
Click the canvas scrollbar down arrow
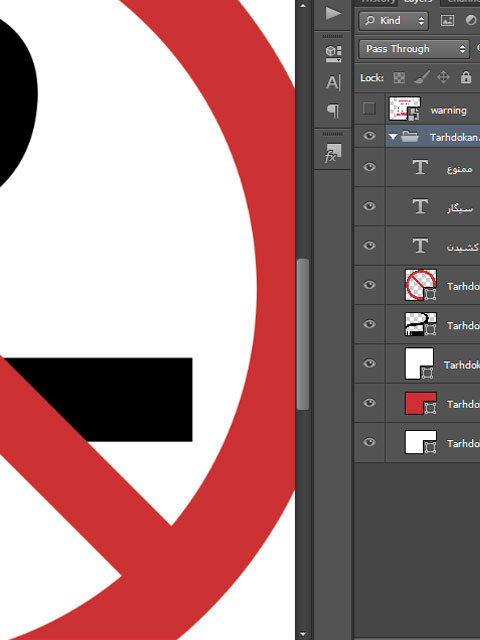[x=303, y=634]
